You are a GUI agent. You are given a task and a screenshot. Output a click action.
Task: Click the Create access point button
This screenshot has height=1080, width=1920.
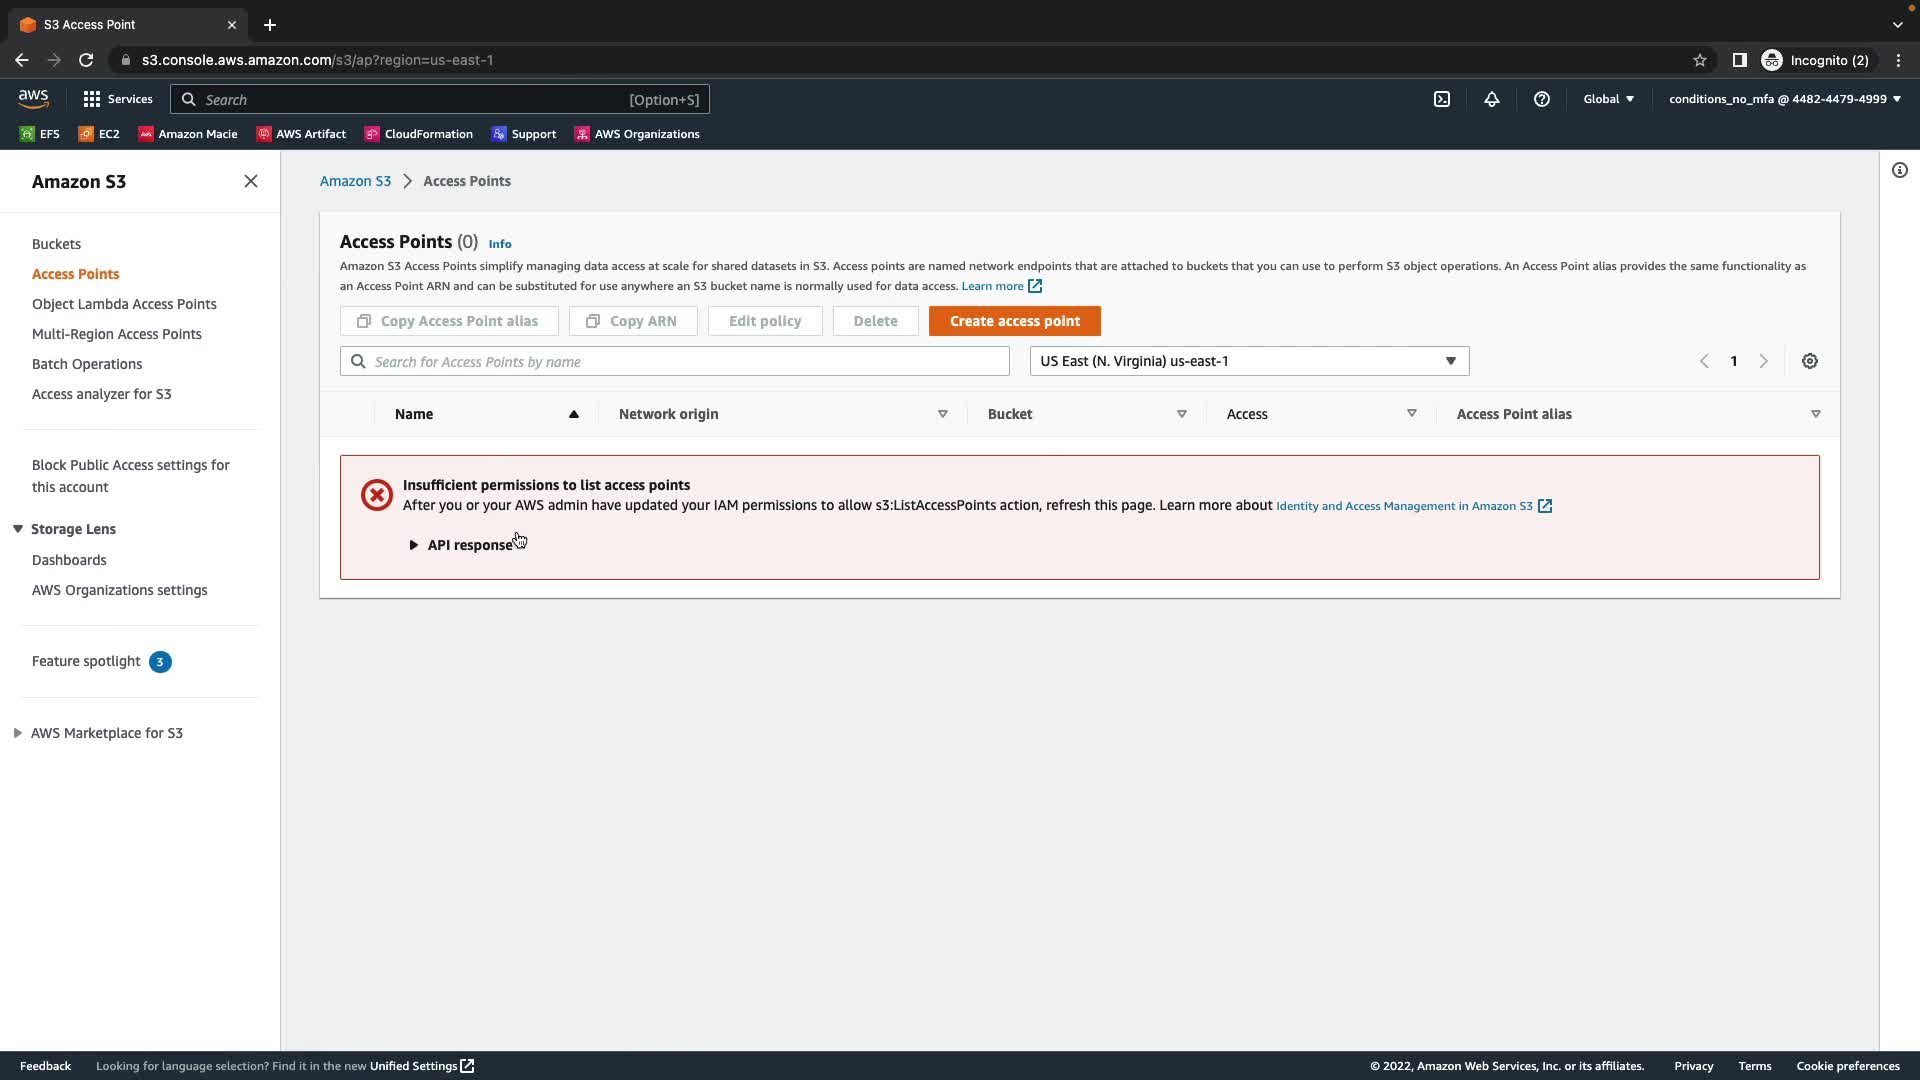click(x=1014, y=321)
